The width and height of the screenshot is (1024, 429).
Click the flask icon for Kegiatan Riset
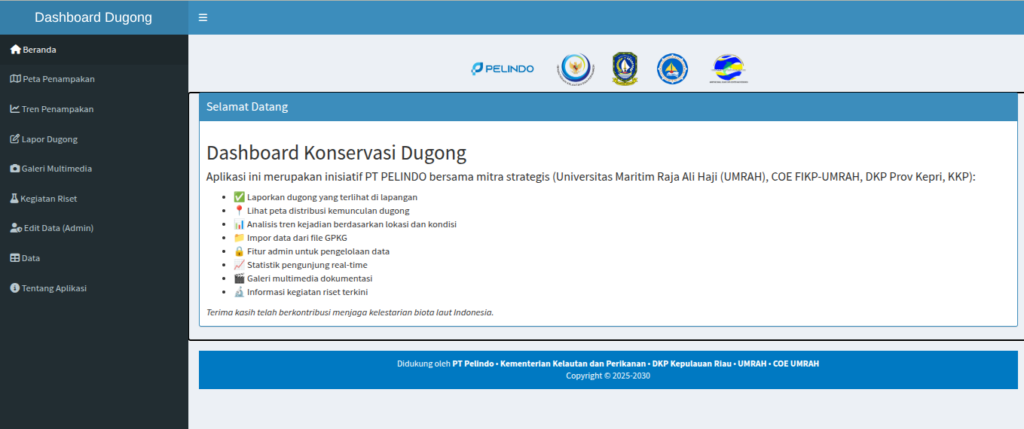point(15,199)
